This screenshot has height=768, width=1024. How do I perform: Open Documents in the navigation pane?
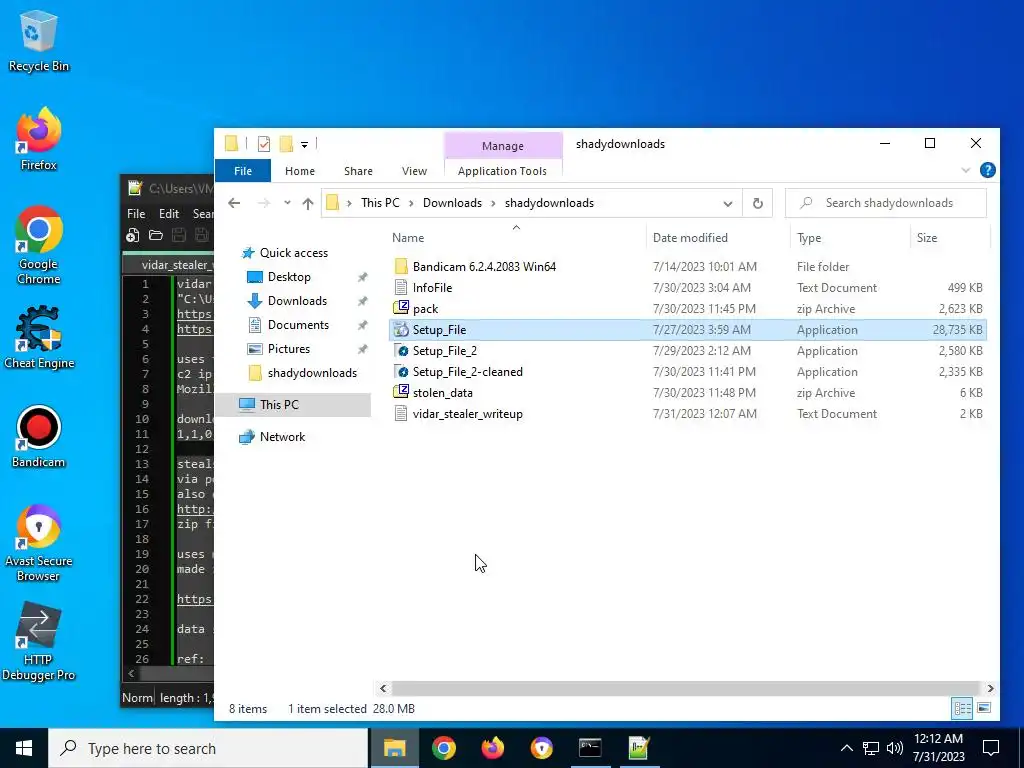pos(298,325)
